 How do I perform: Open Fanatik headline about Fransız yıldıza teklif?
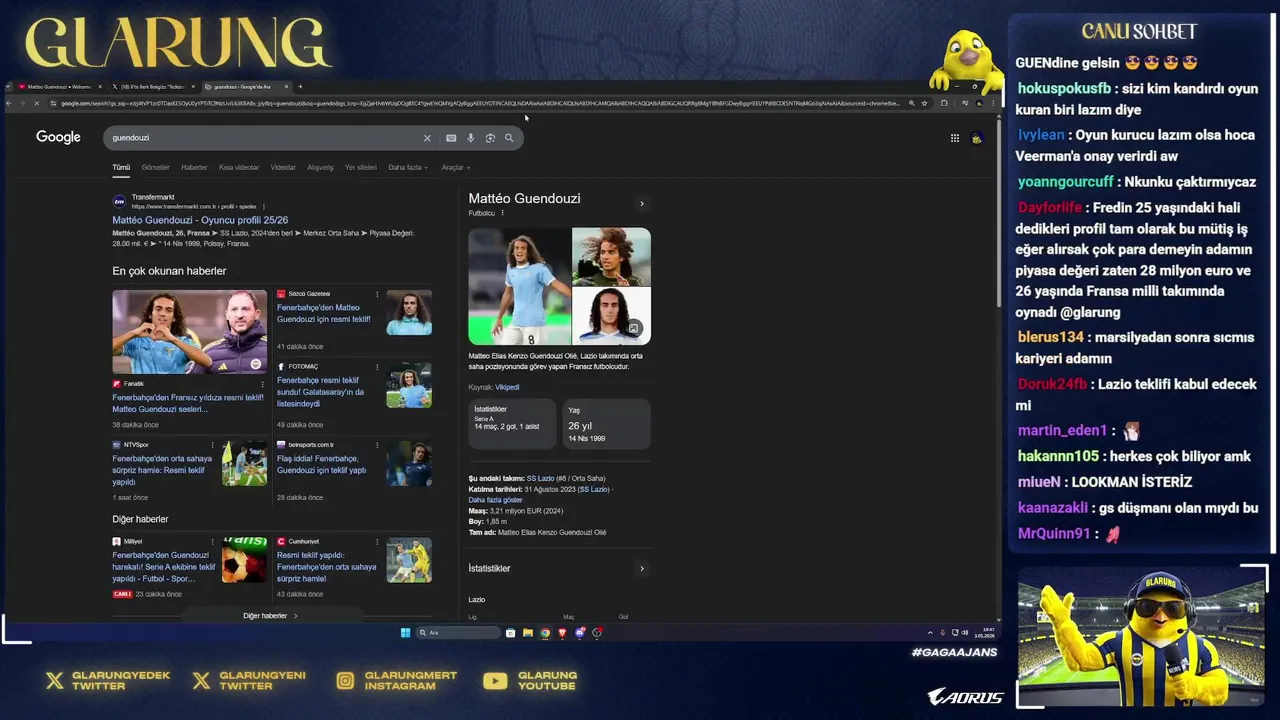[188, 403]
